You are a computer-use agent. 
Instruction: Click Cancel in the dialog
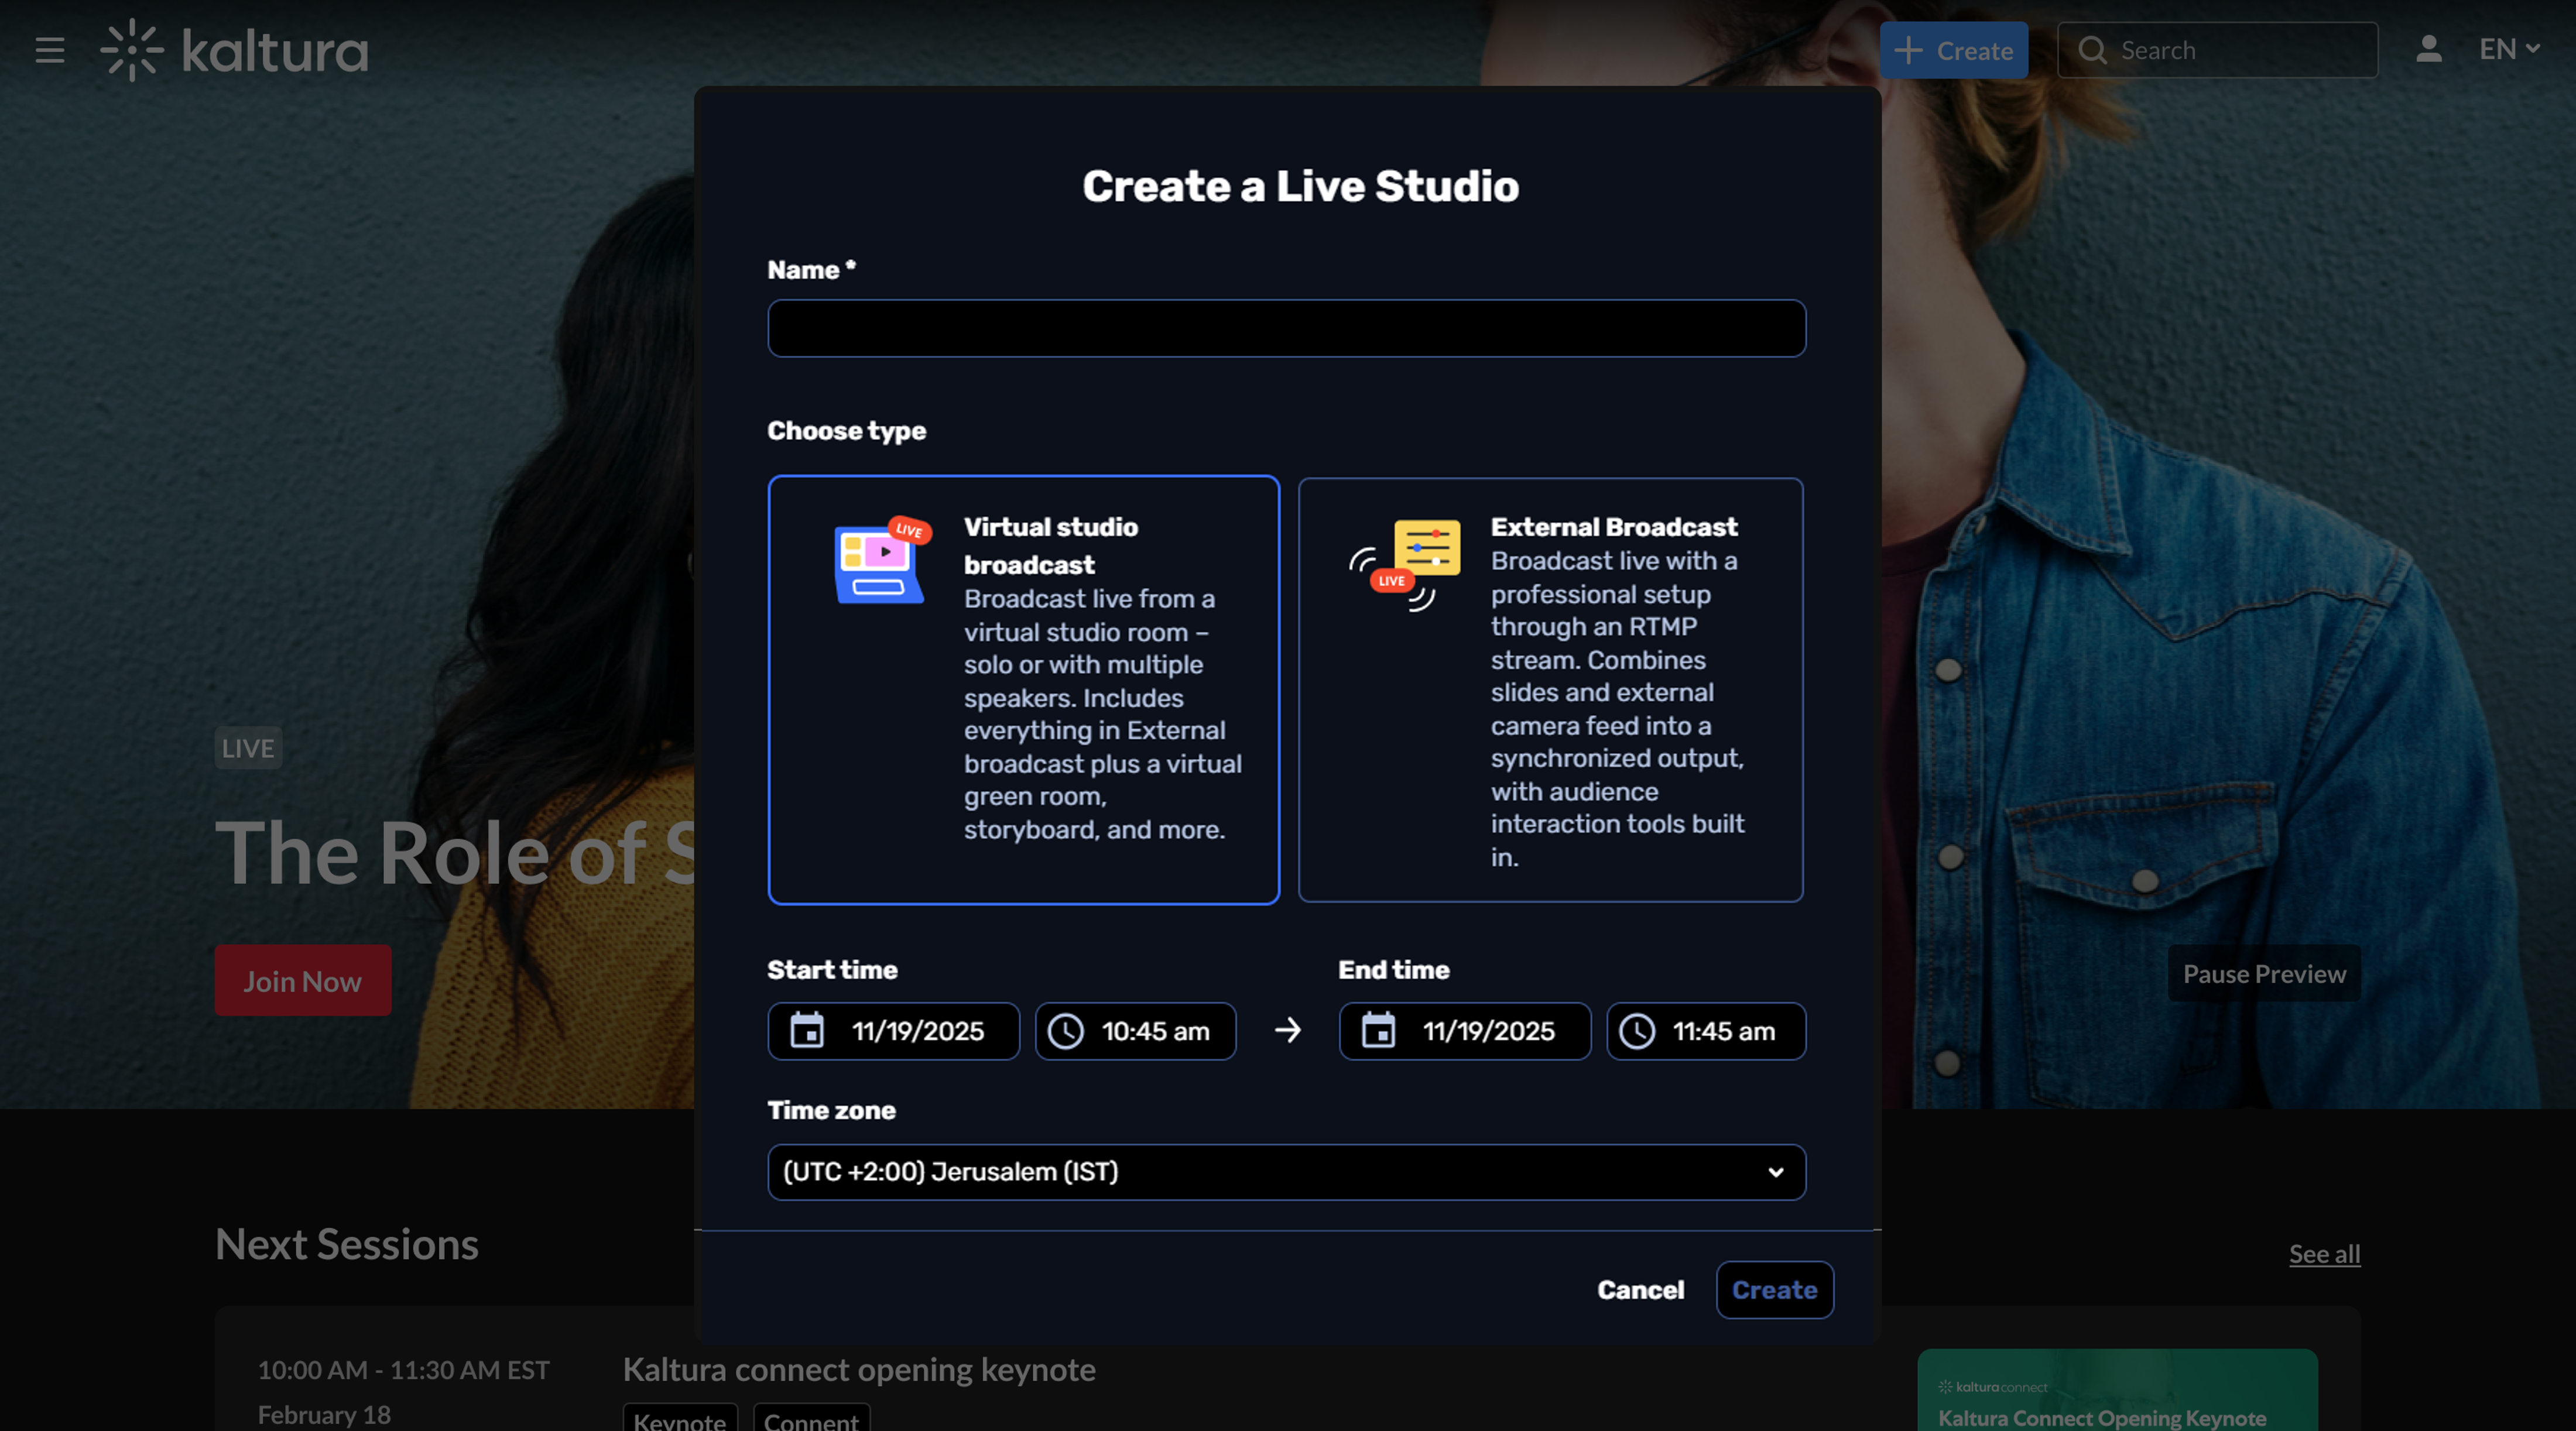(x=1640, y=1290)
